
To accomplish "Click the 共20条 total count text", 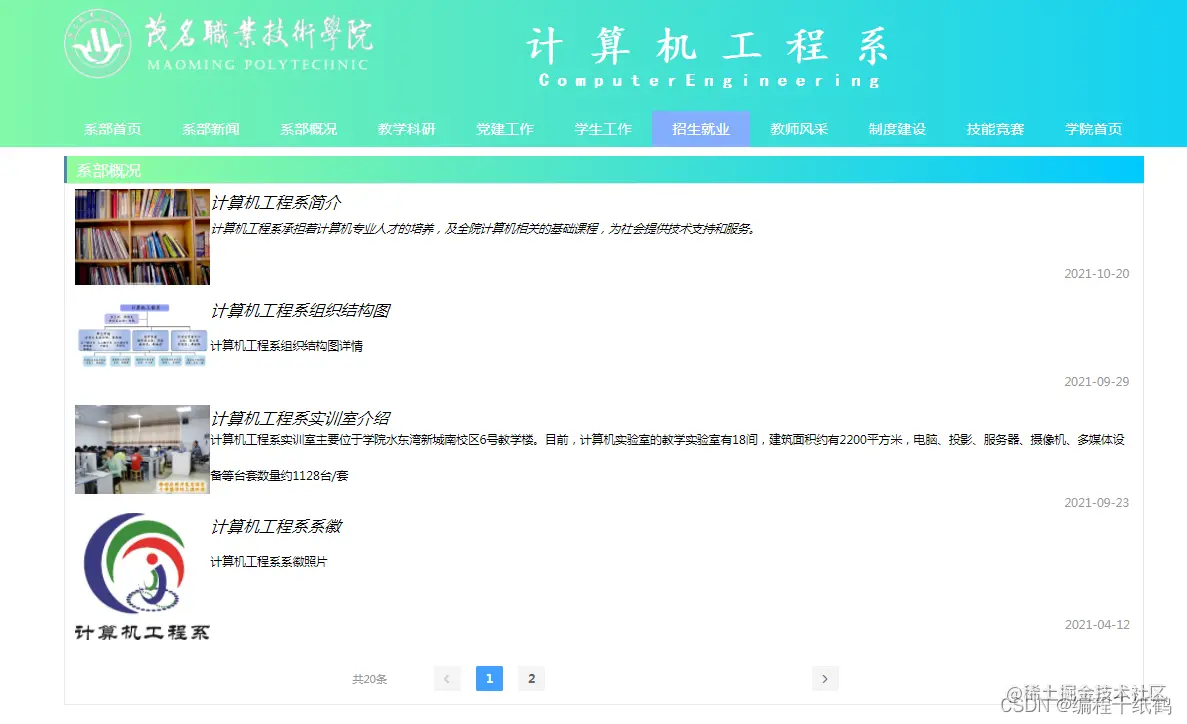I will click(x=369, y=679).
